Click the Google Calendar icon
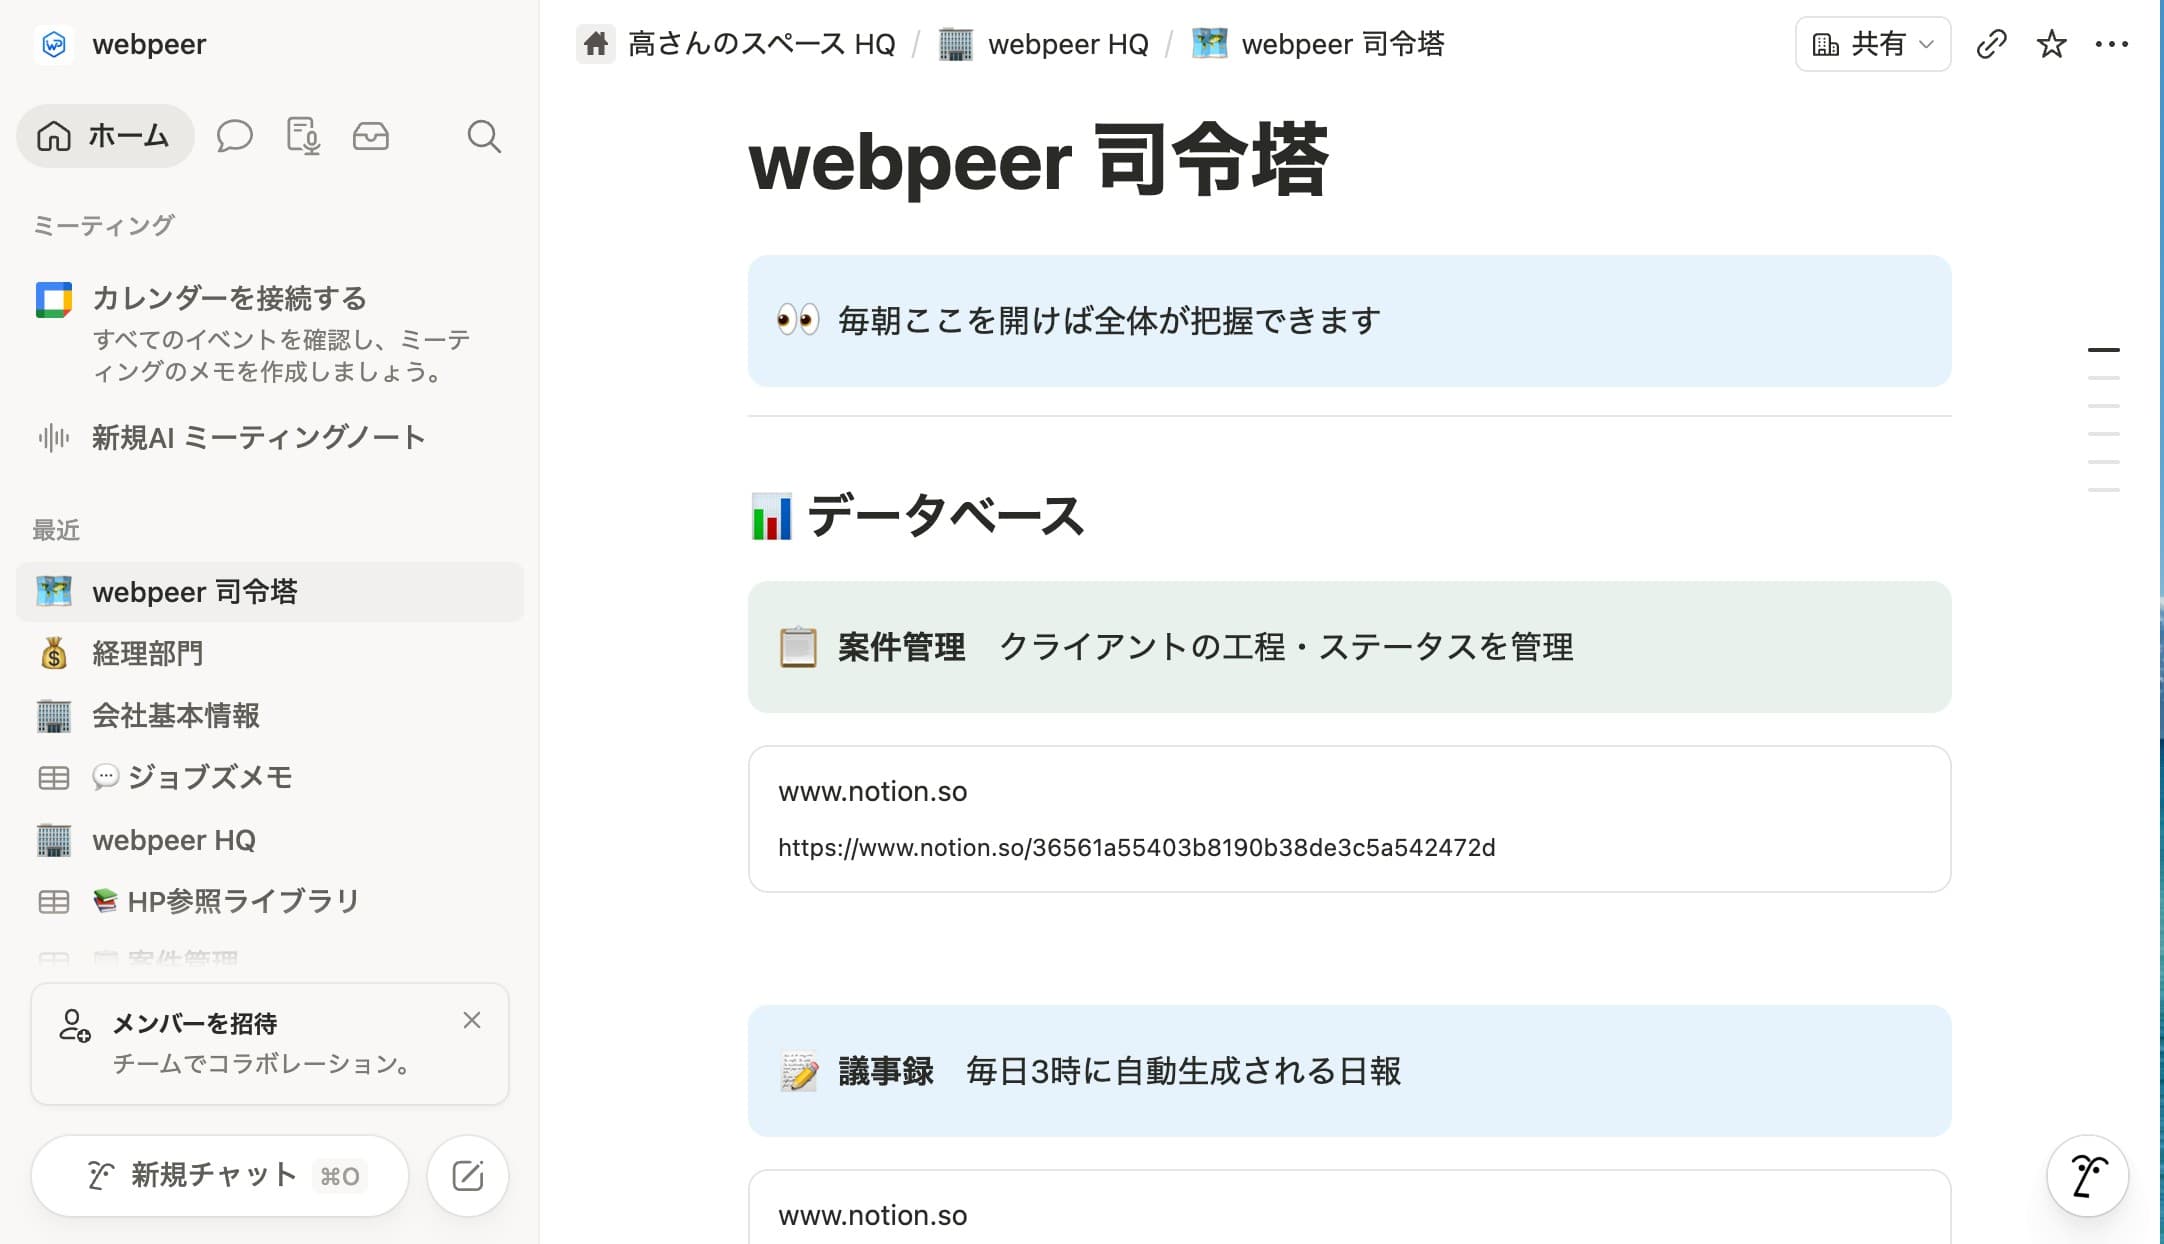This screenshot has width=2164, height=1244. 54,299
